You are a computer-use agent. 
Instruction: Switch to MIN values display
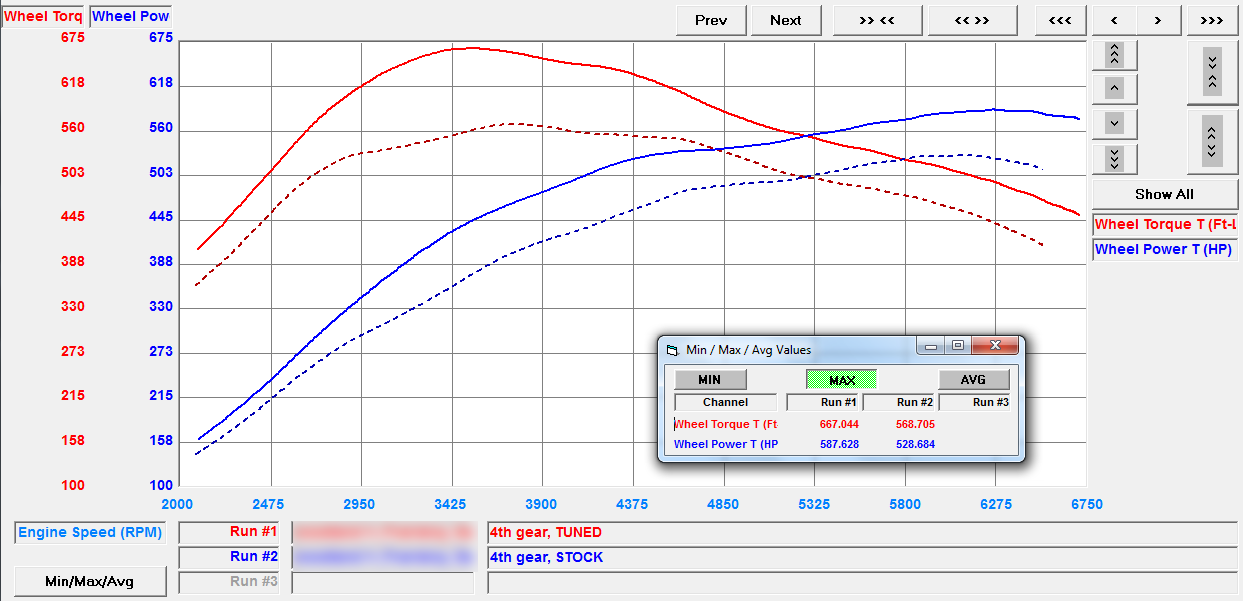click(710, 380)
